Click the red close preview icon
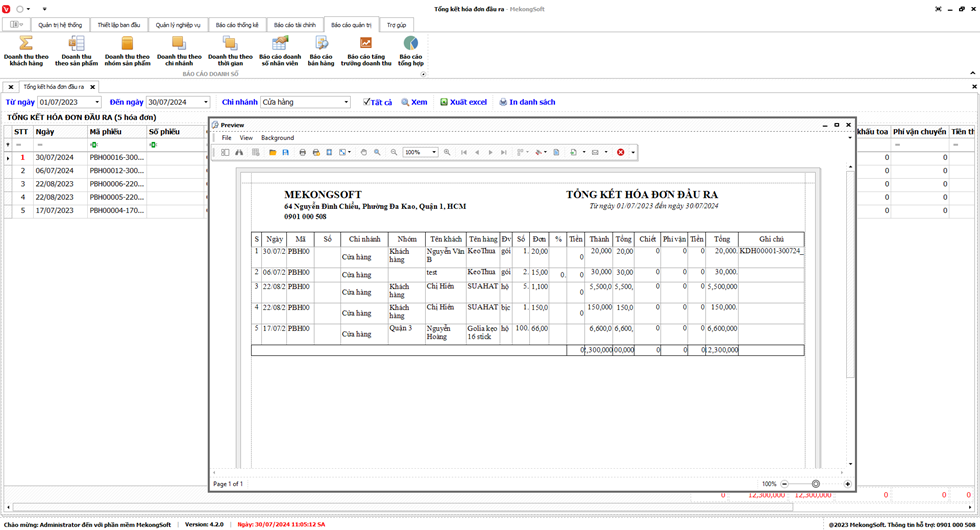 620,152
